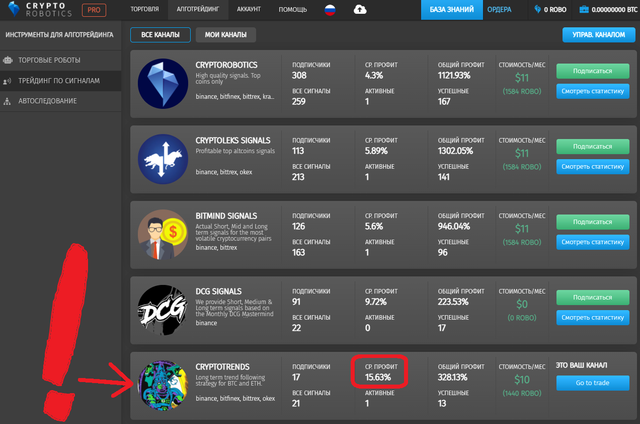The width and height of the screenshot is (640, 424).
Task: Click the CRYPTOTRENDS channel title
Action: [x=222, y=367]
